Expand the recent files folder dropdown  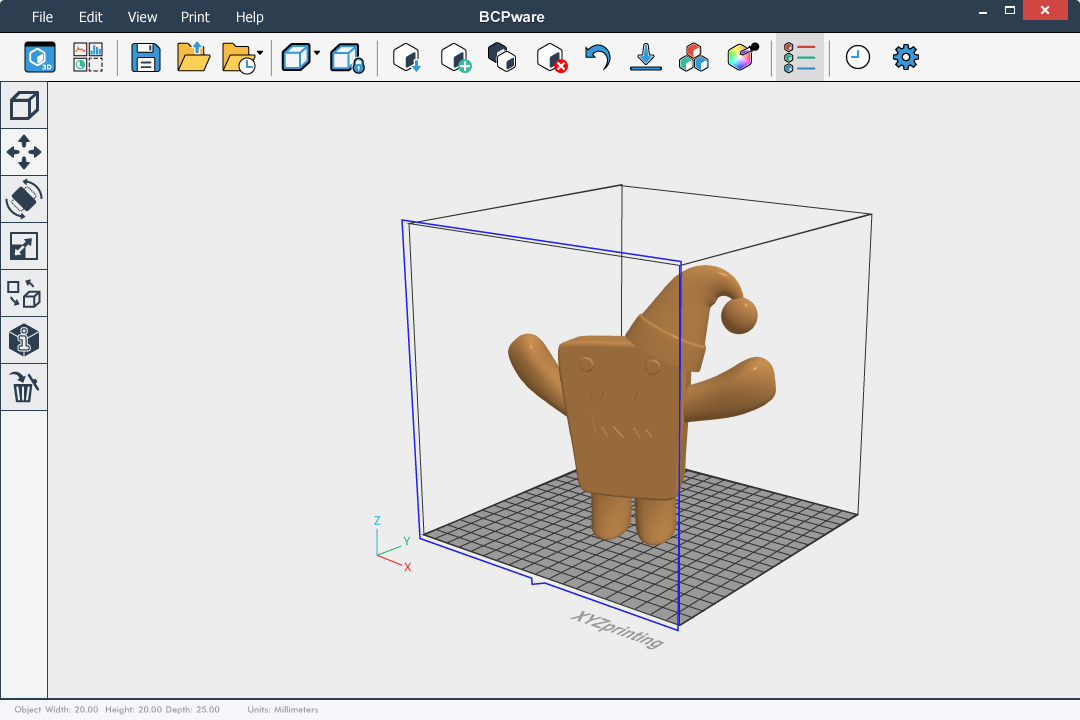(260, 53)
